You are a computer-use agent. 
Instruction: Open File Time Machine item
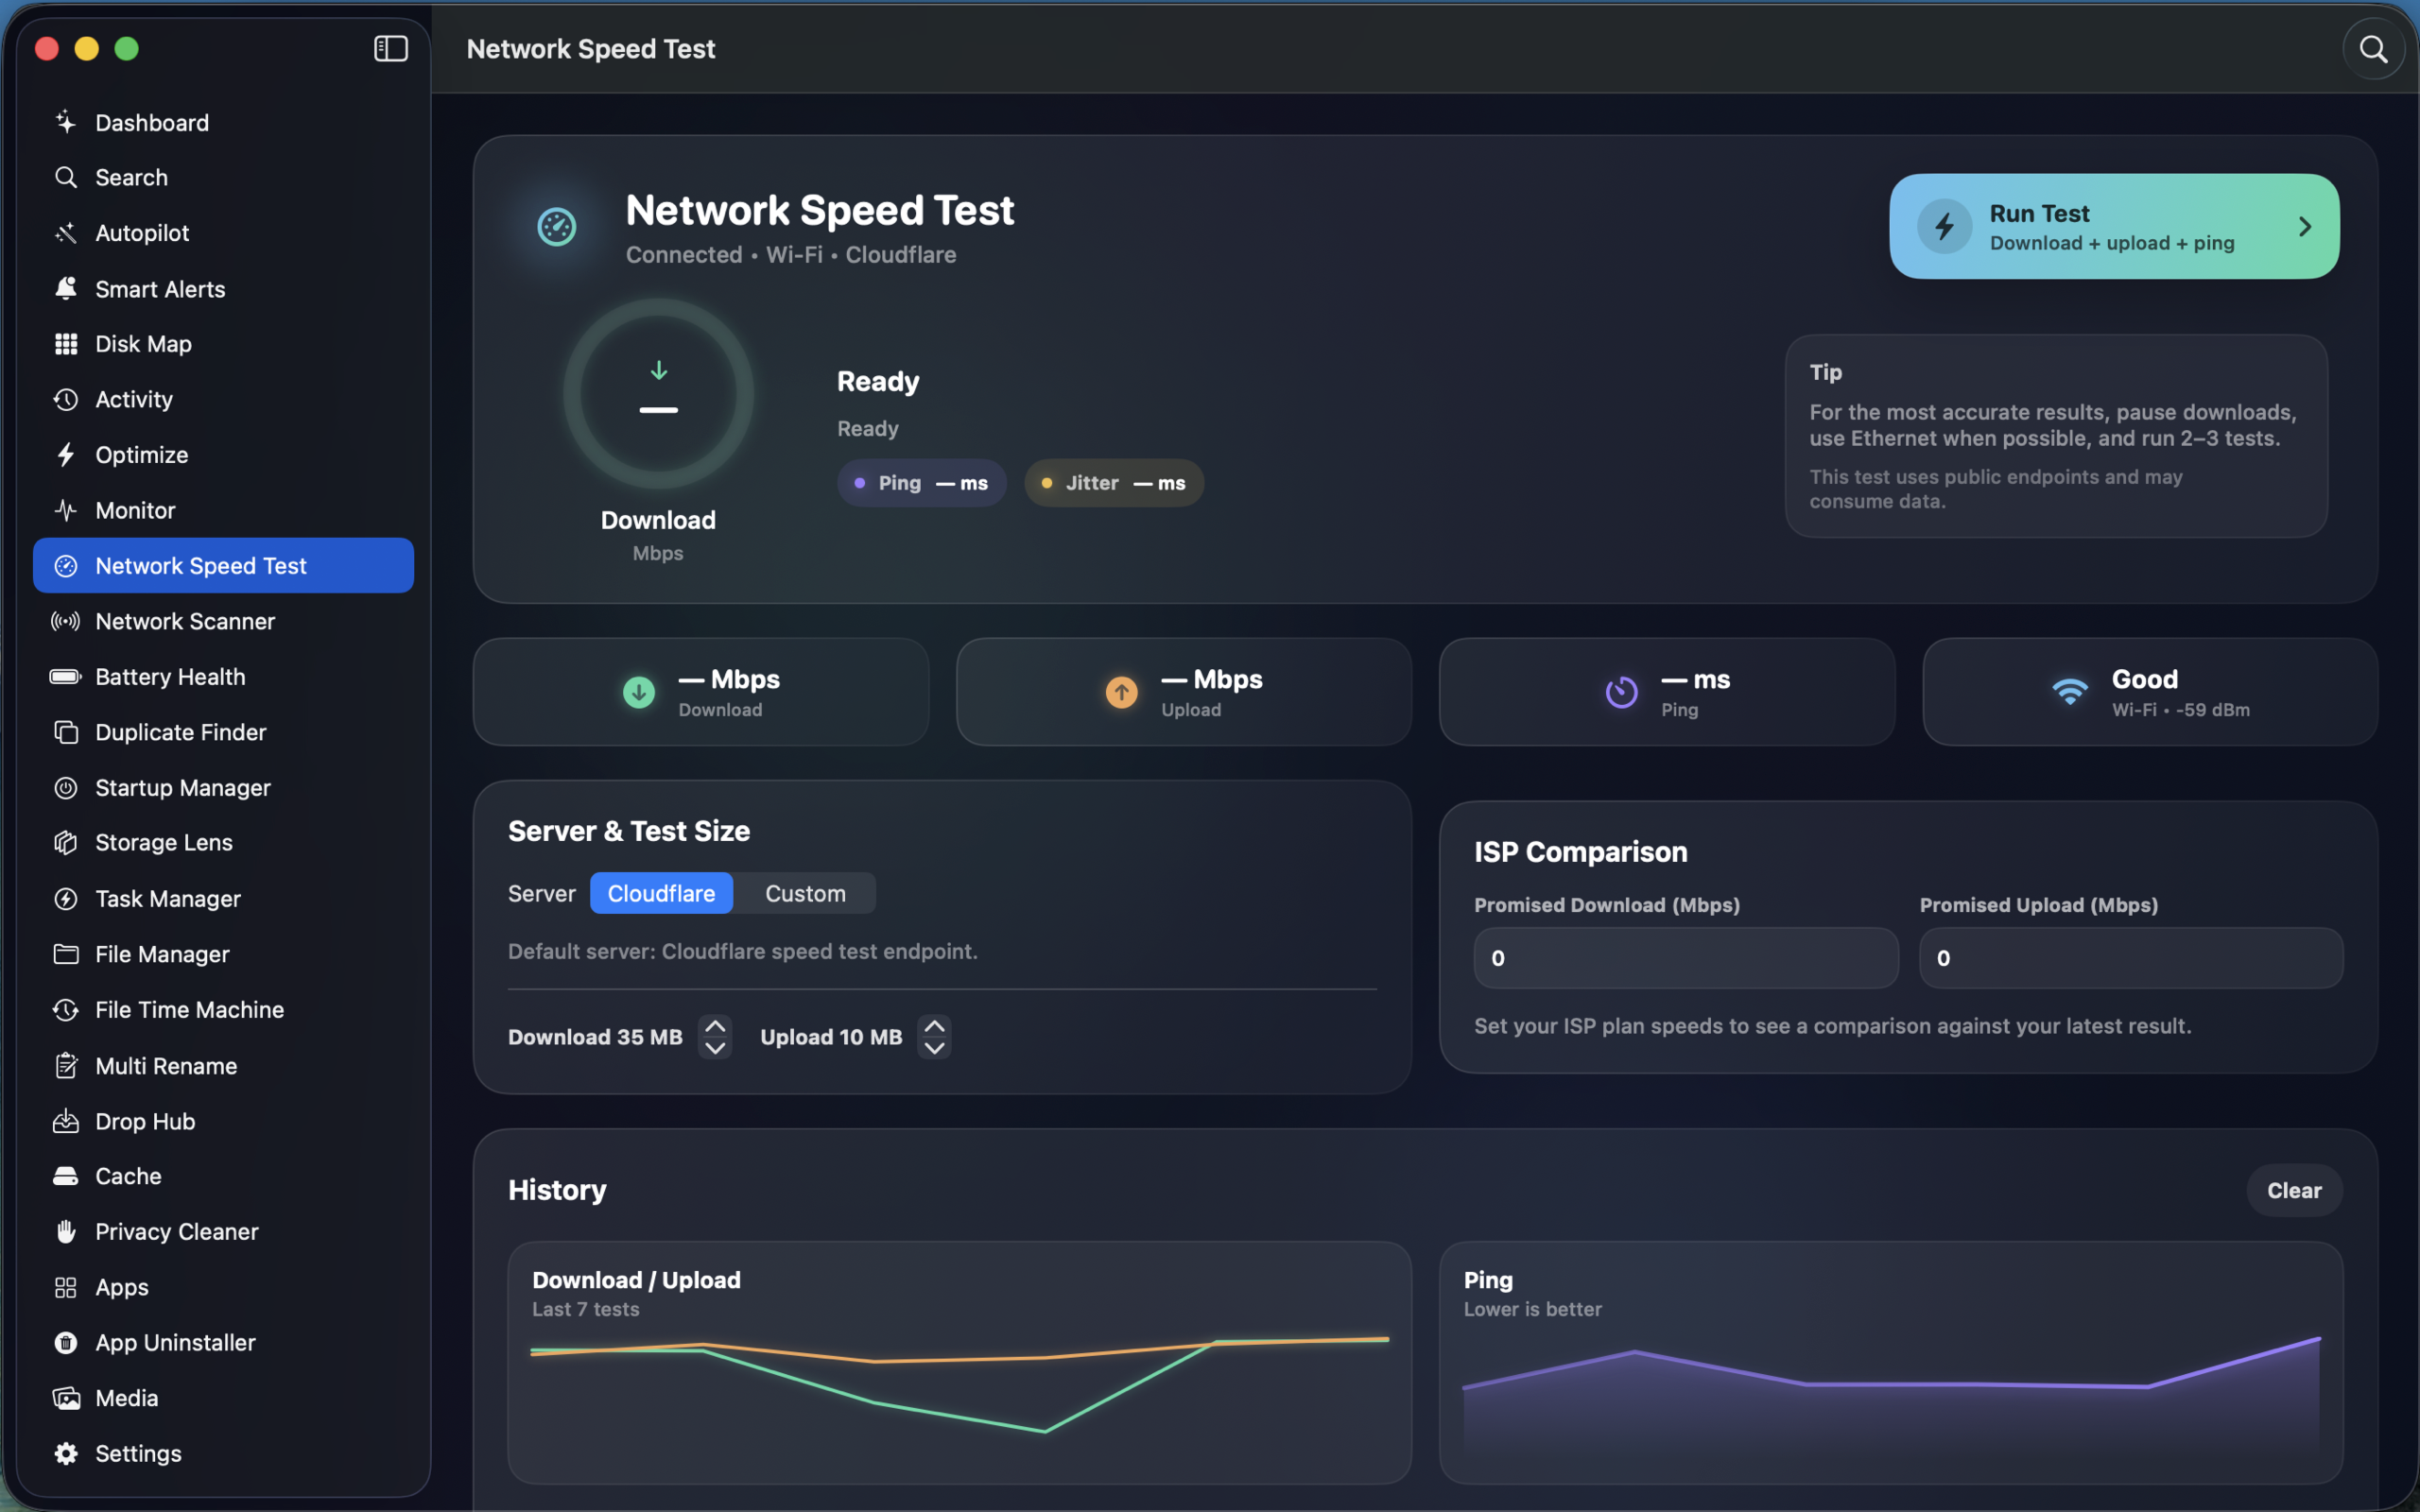click(x=223, y=1010)
